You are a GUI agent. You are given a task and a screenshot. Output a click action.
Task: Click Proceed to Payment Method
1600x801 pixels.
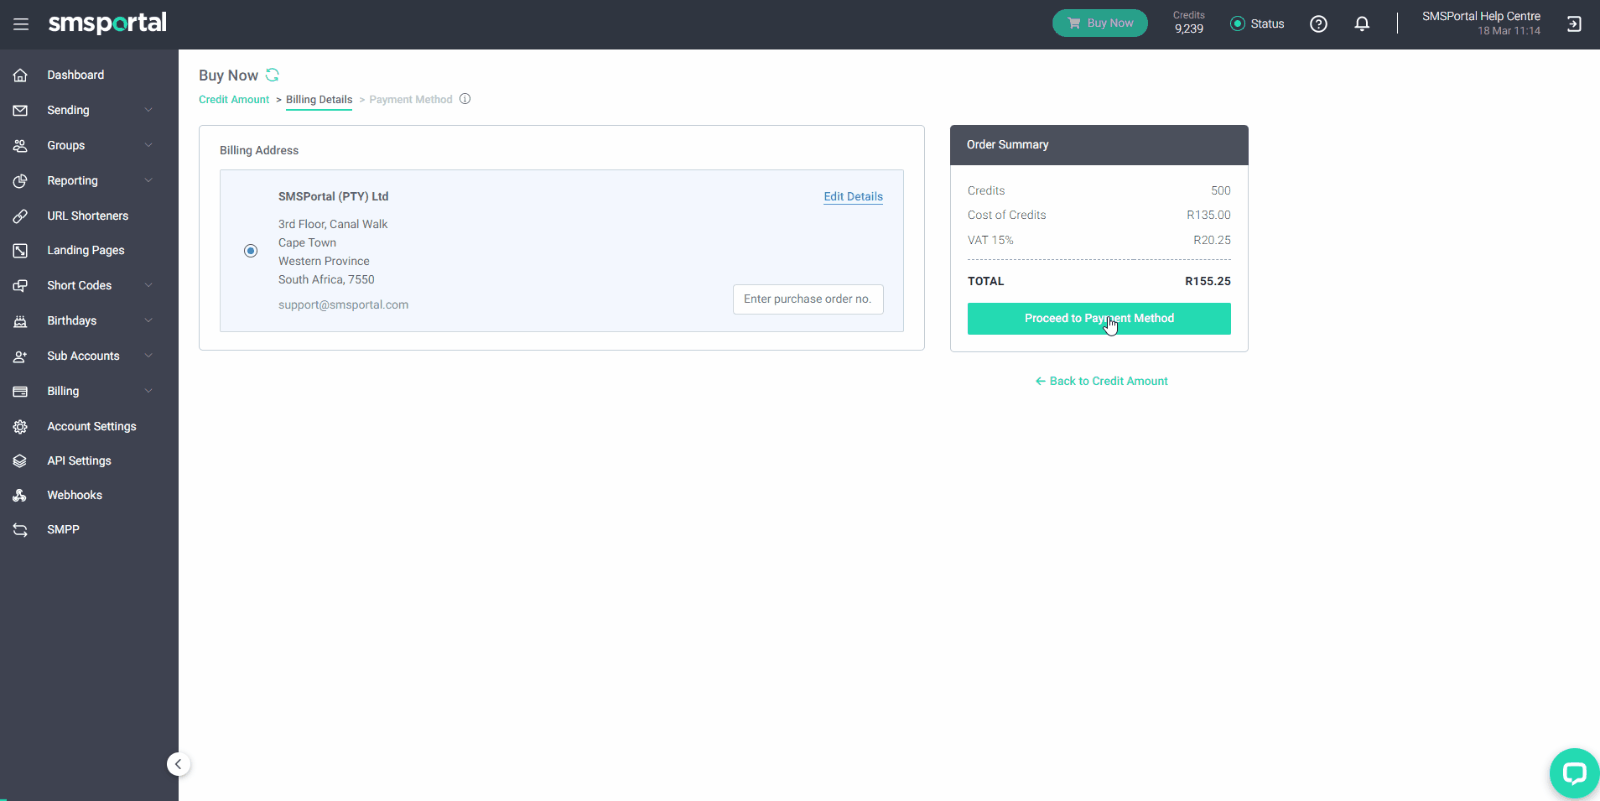point(1099,319)
